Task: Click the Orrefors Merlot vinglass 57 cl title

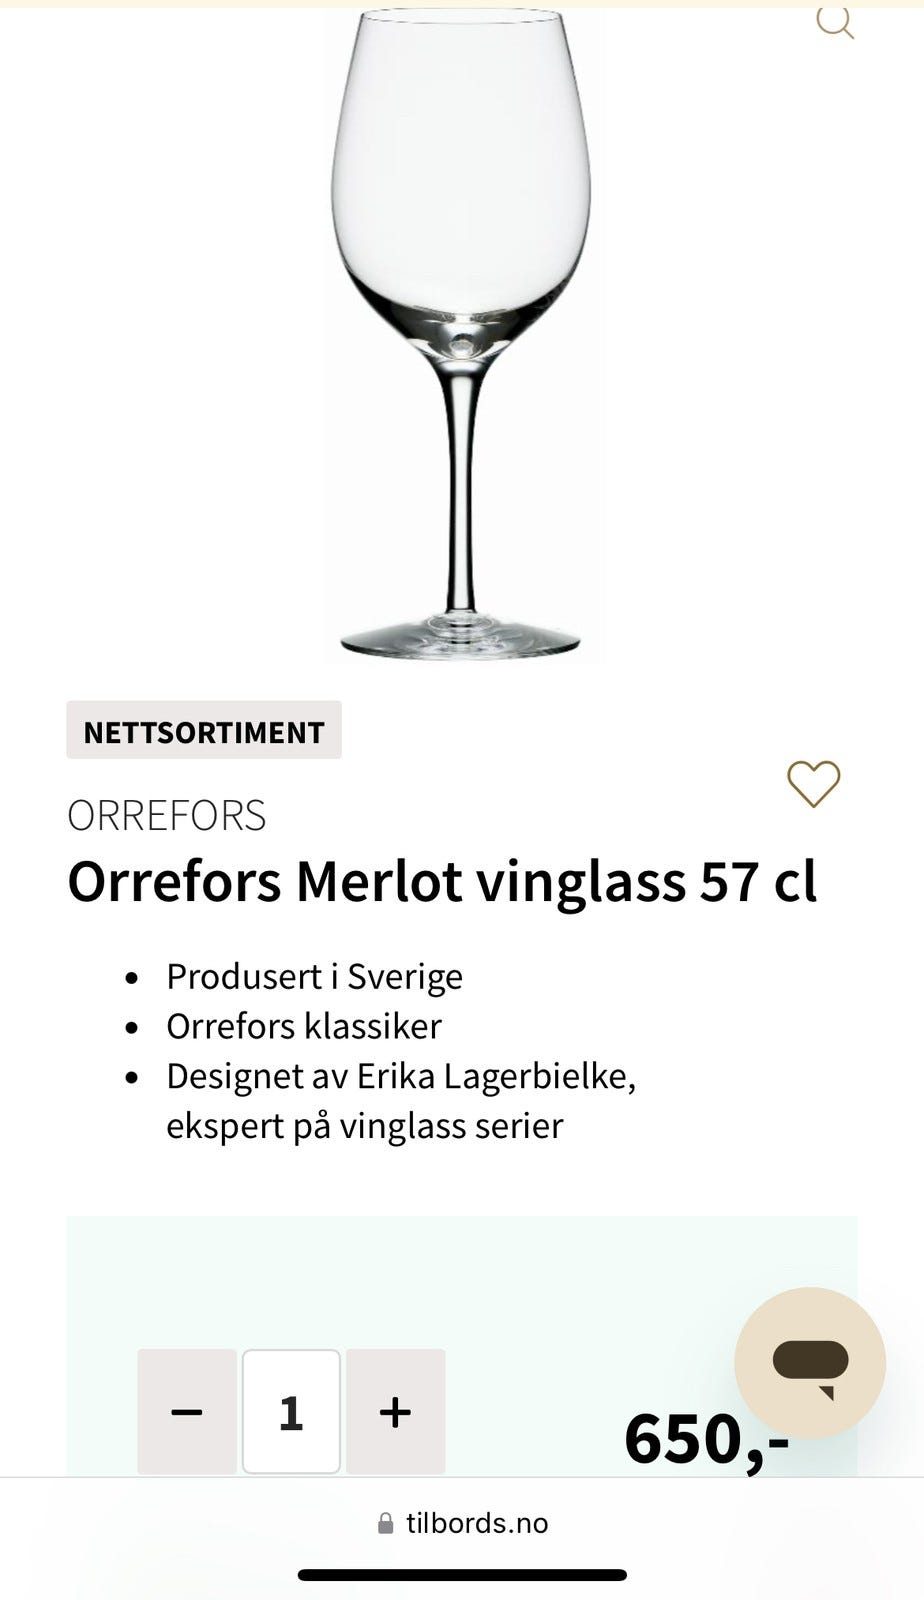Action: (442, 882)
